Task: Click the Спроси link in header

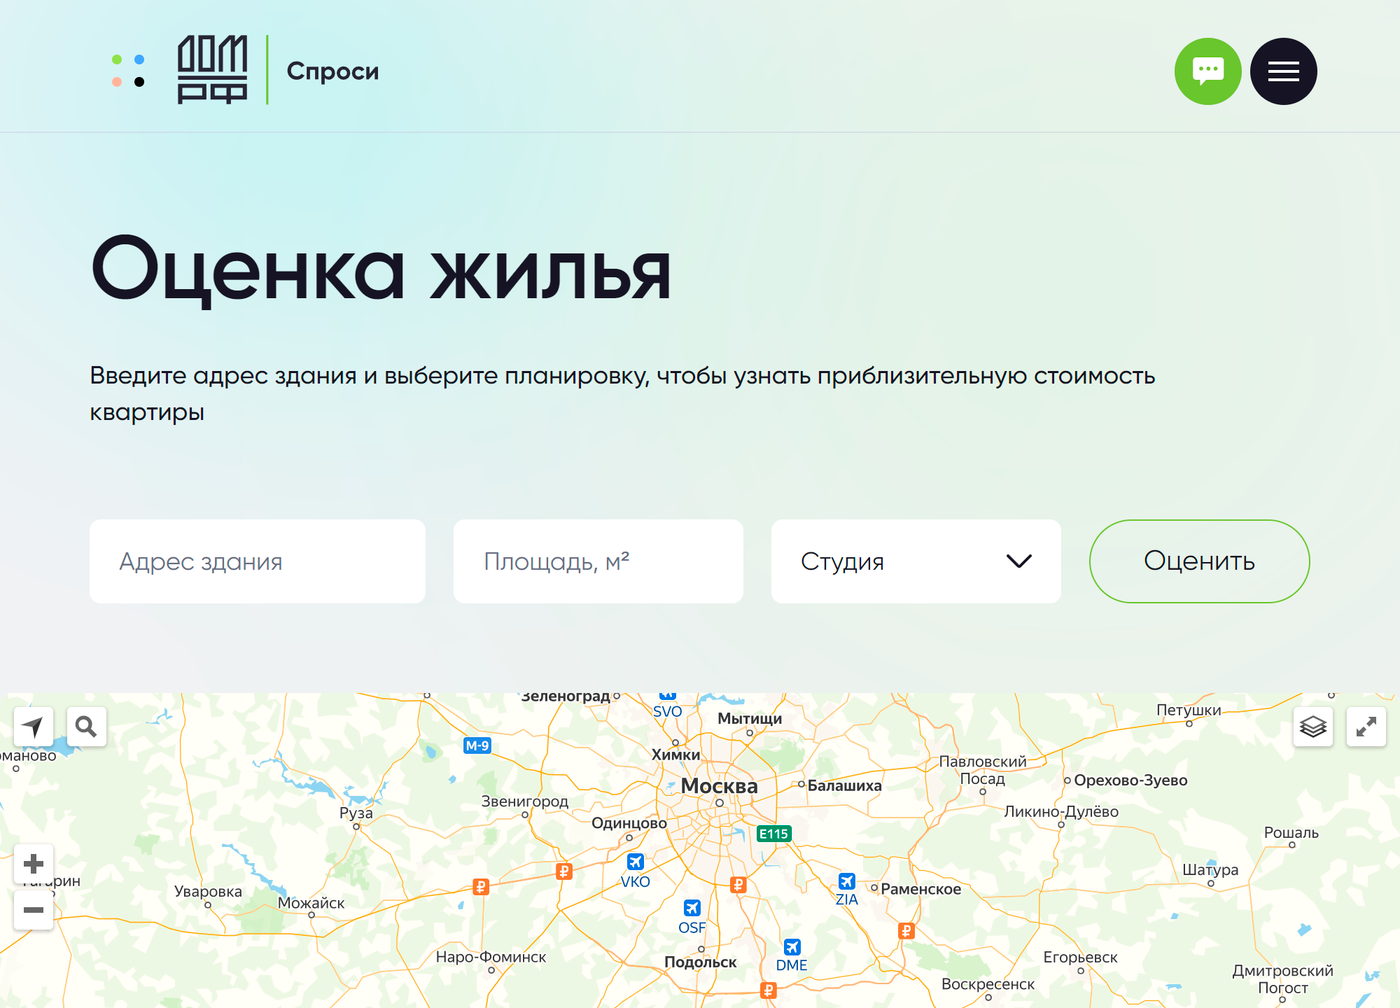Action: pos(333,71)
